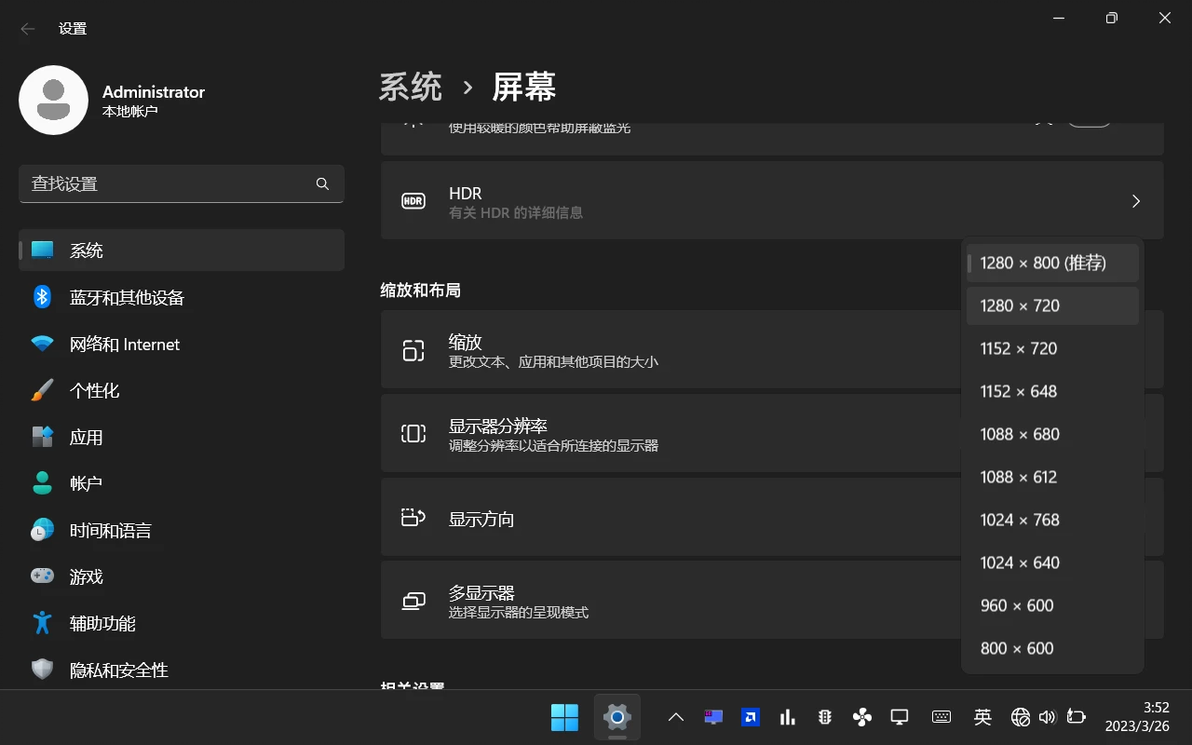Open the clock showing 3:52

[1137, 717]
